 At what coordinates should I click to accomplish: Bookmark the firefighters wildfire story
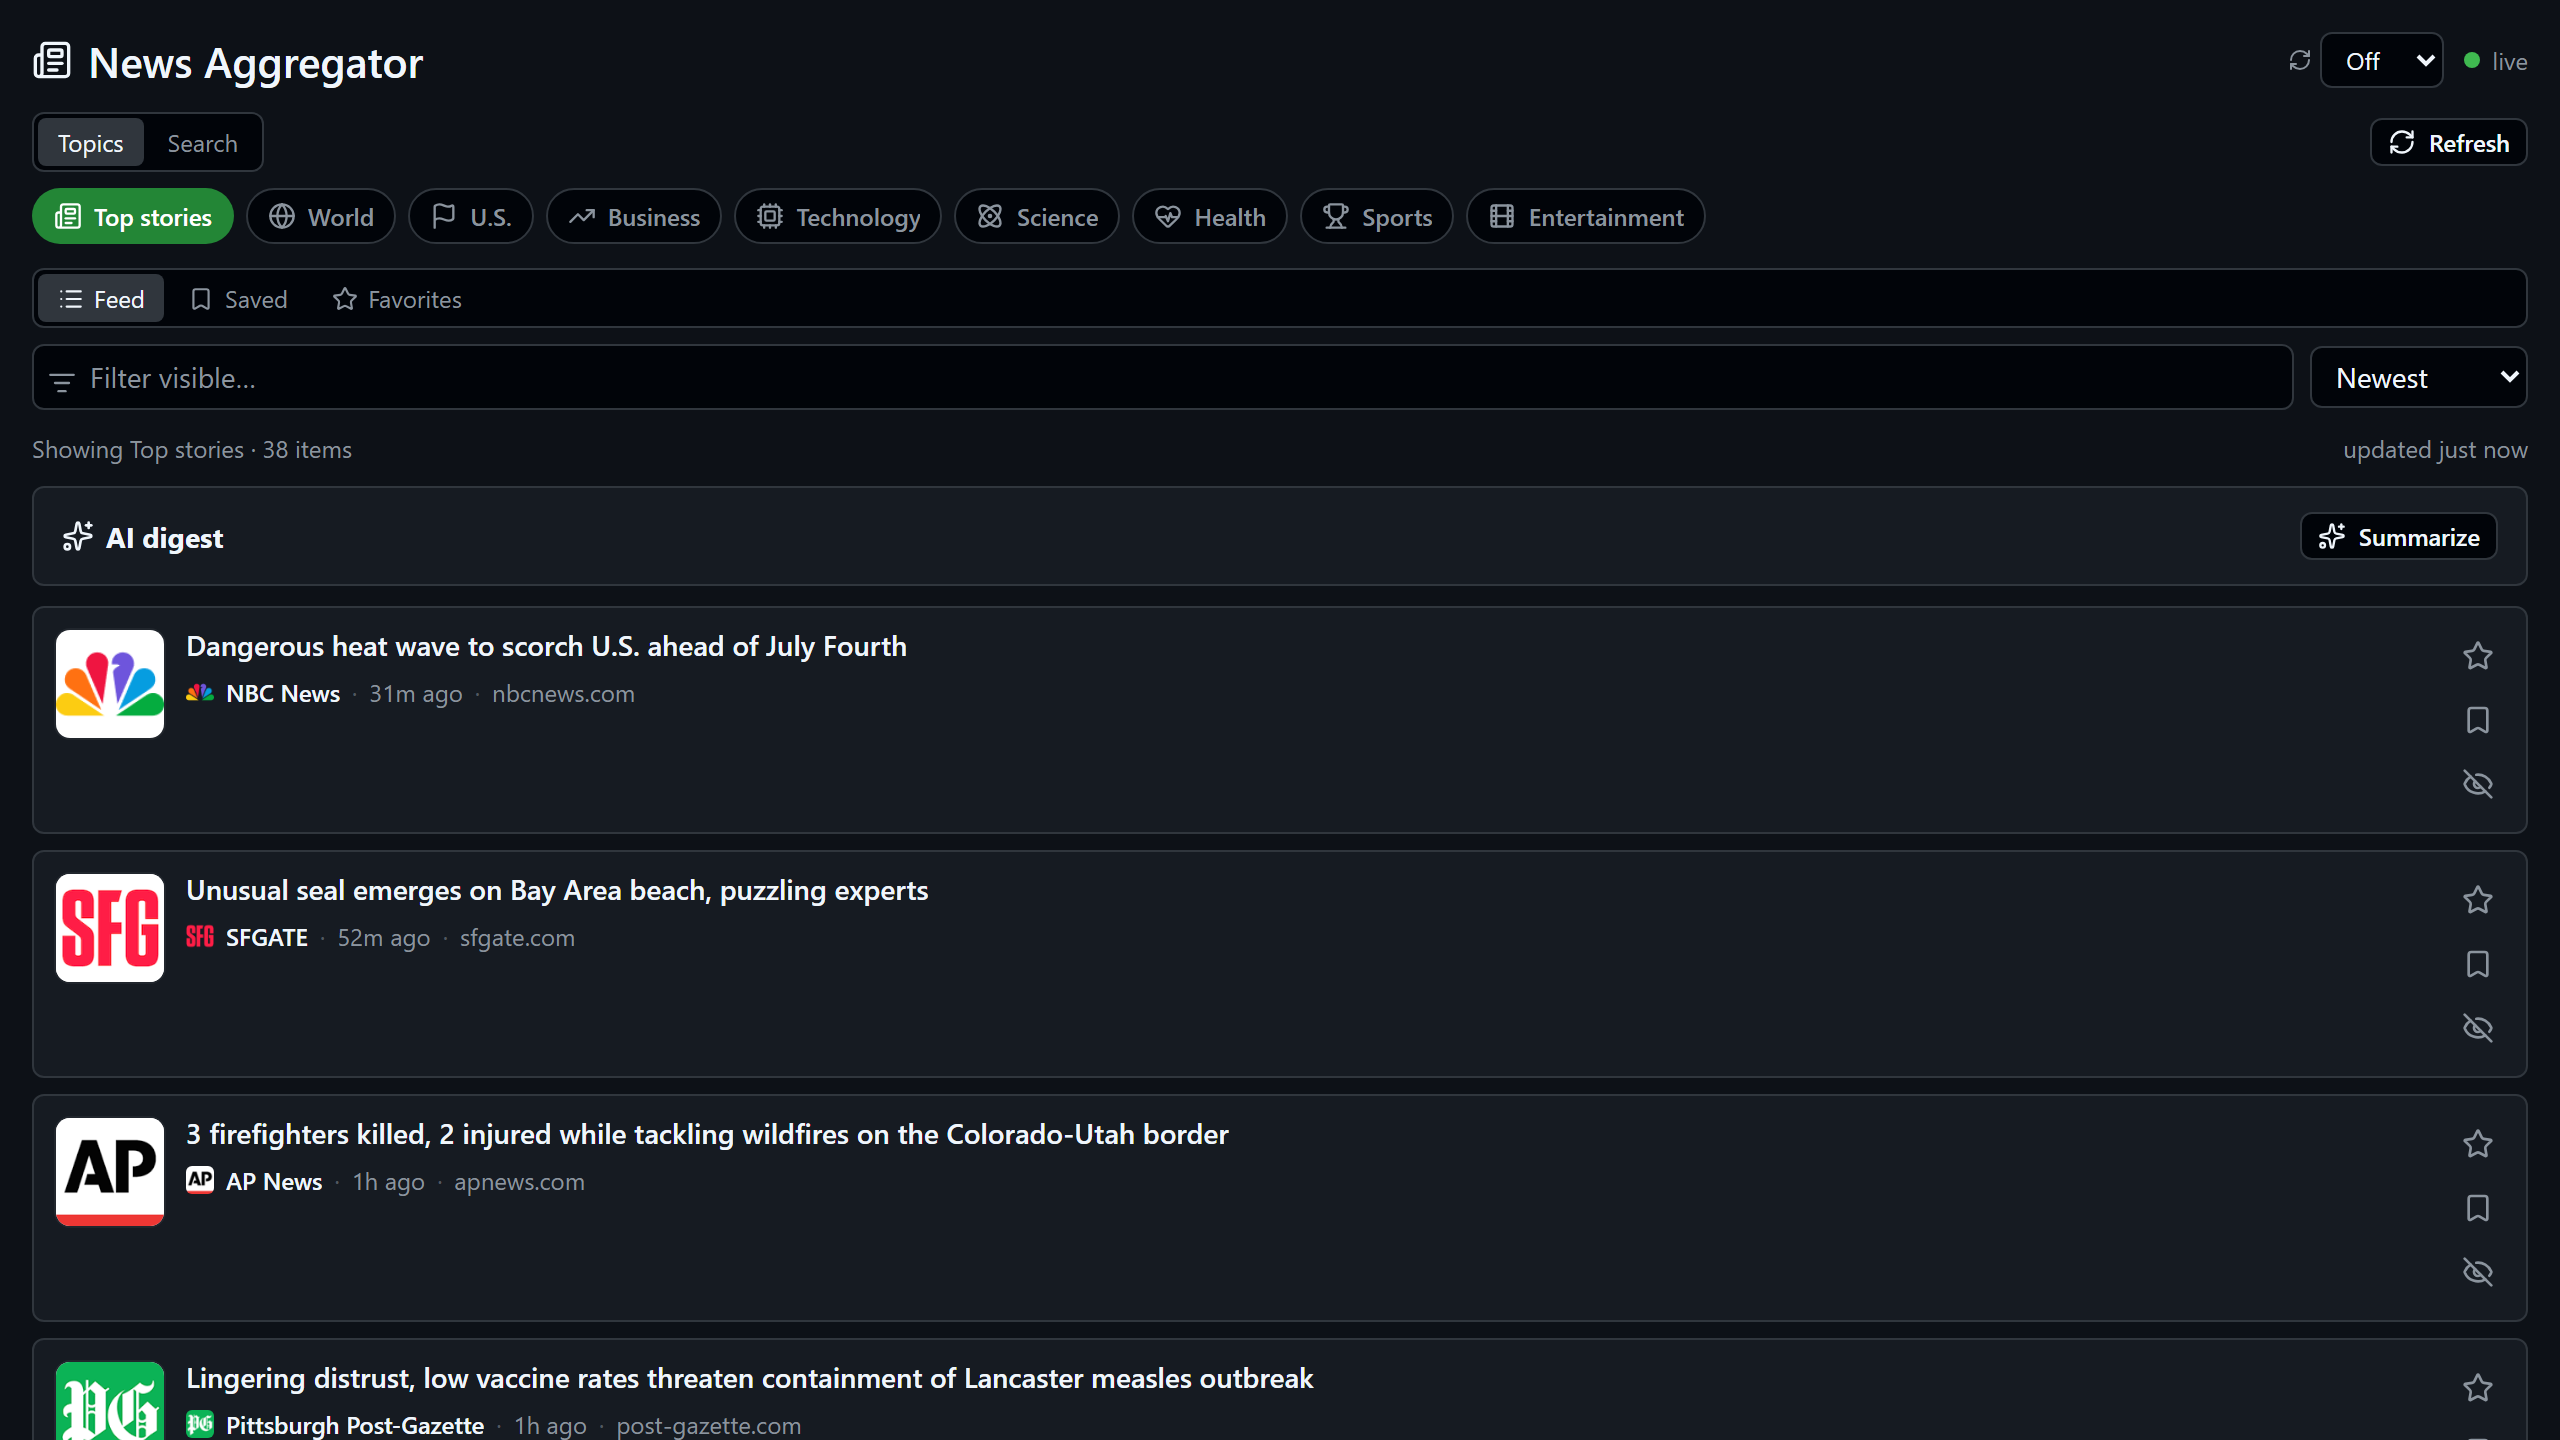coord(2478,1208)
